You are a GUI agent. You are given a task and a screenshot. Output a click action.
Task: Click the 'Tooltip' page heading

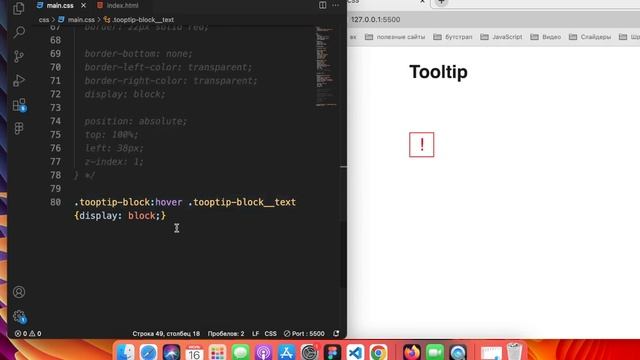pyautogui.click(x=438, y=72)
